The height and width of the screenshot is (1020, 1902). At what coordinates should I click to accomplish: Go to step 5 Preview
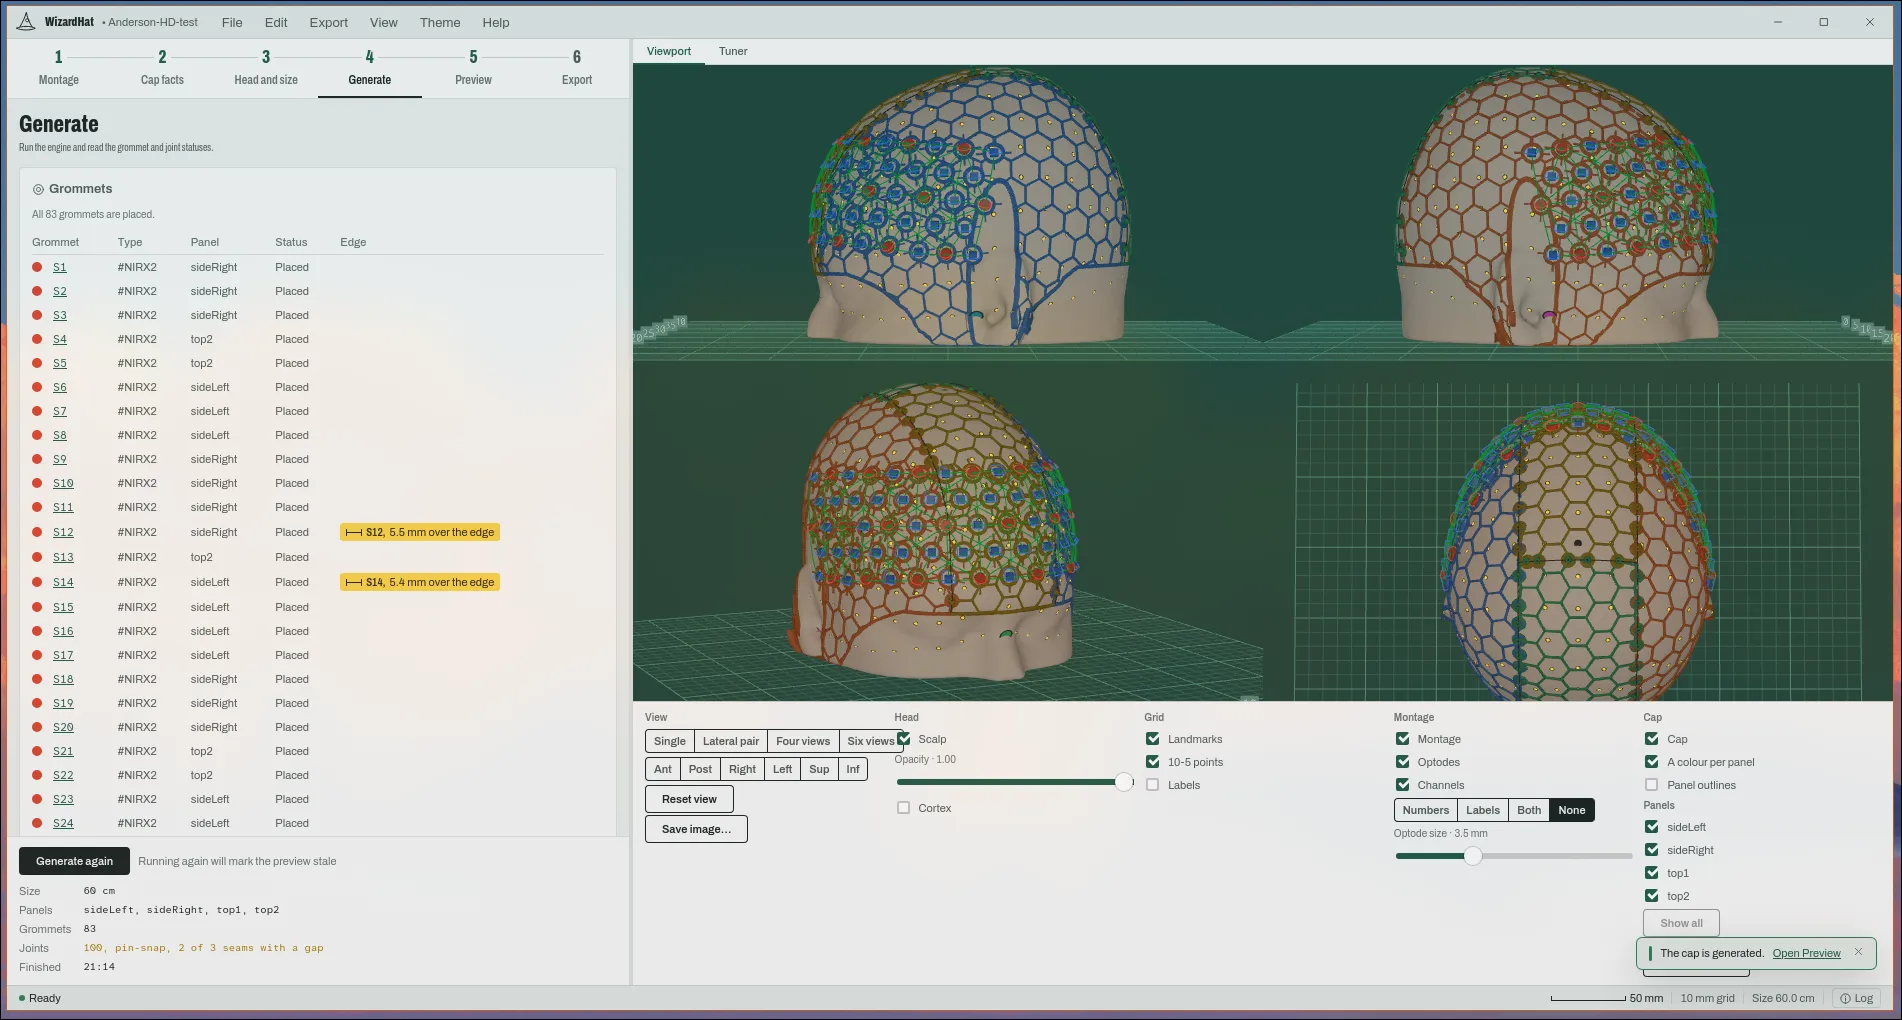point(473,68)
